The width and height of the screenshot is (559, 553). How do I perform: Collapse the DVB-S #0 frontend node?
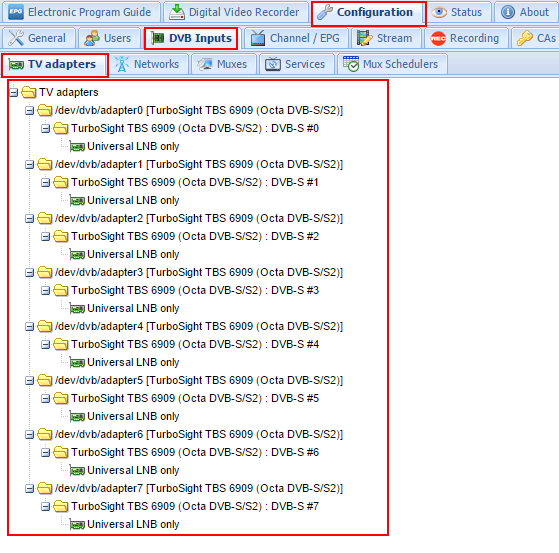pos(45,129)
